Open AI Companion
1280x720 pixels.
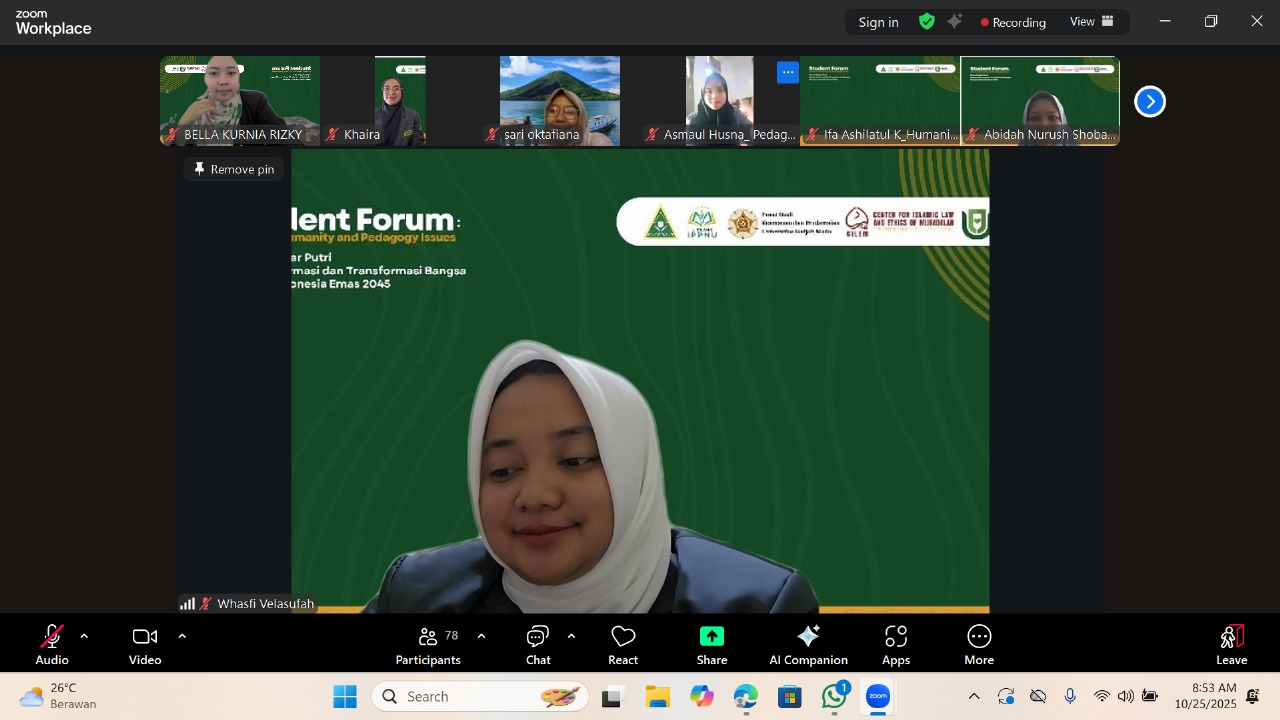coord(808,645)
